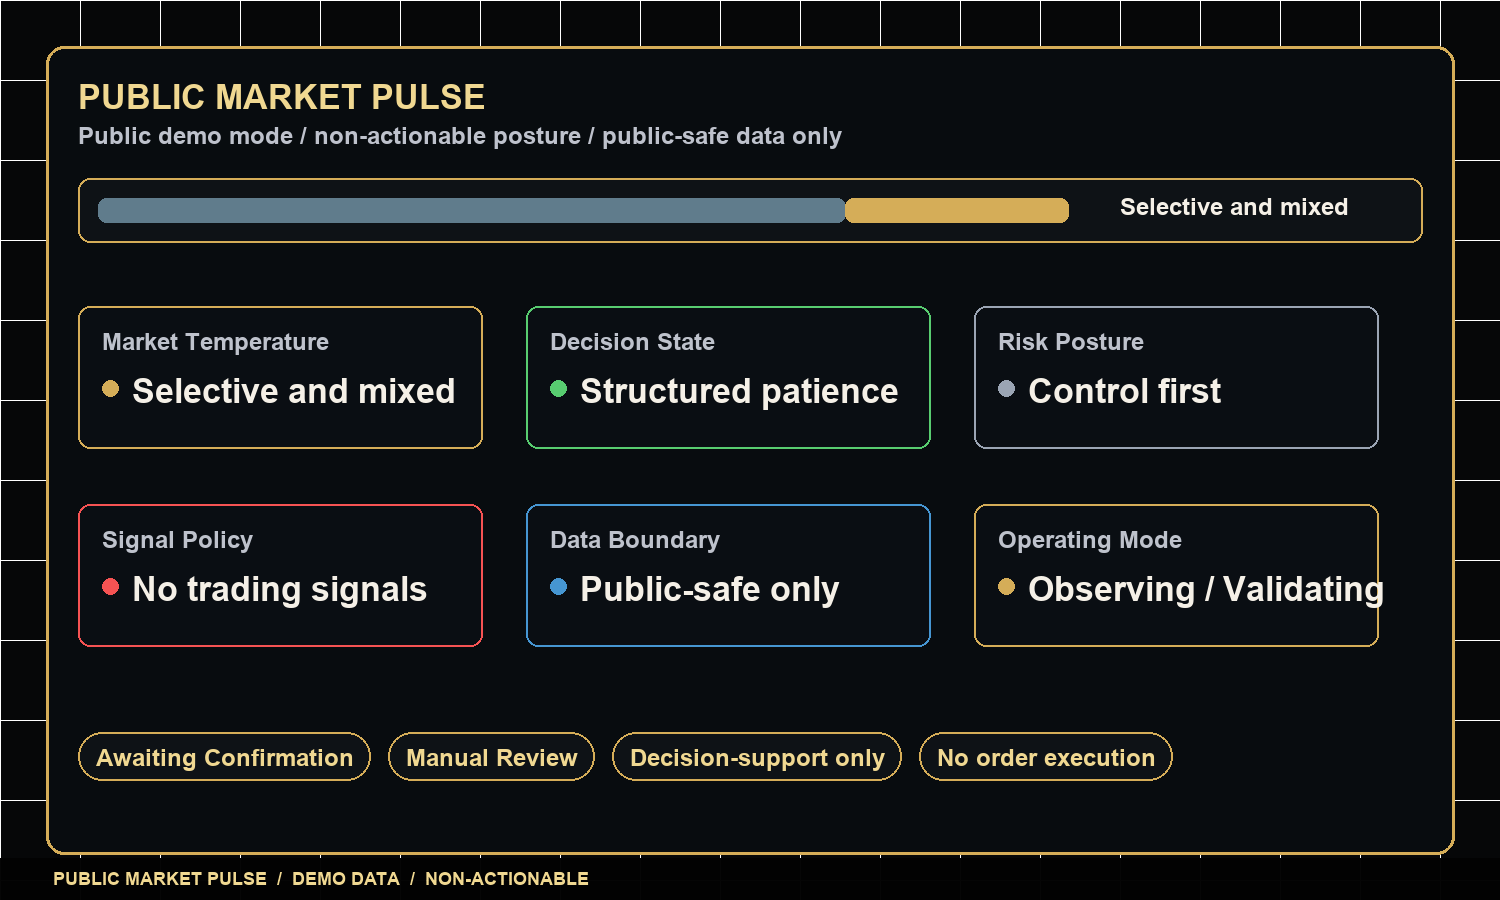1500x900 pixels.
Task: Select 'Selective and mixed' value in Market Temperature card
Action: click(x=294, y=391)
